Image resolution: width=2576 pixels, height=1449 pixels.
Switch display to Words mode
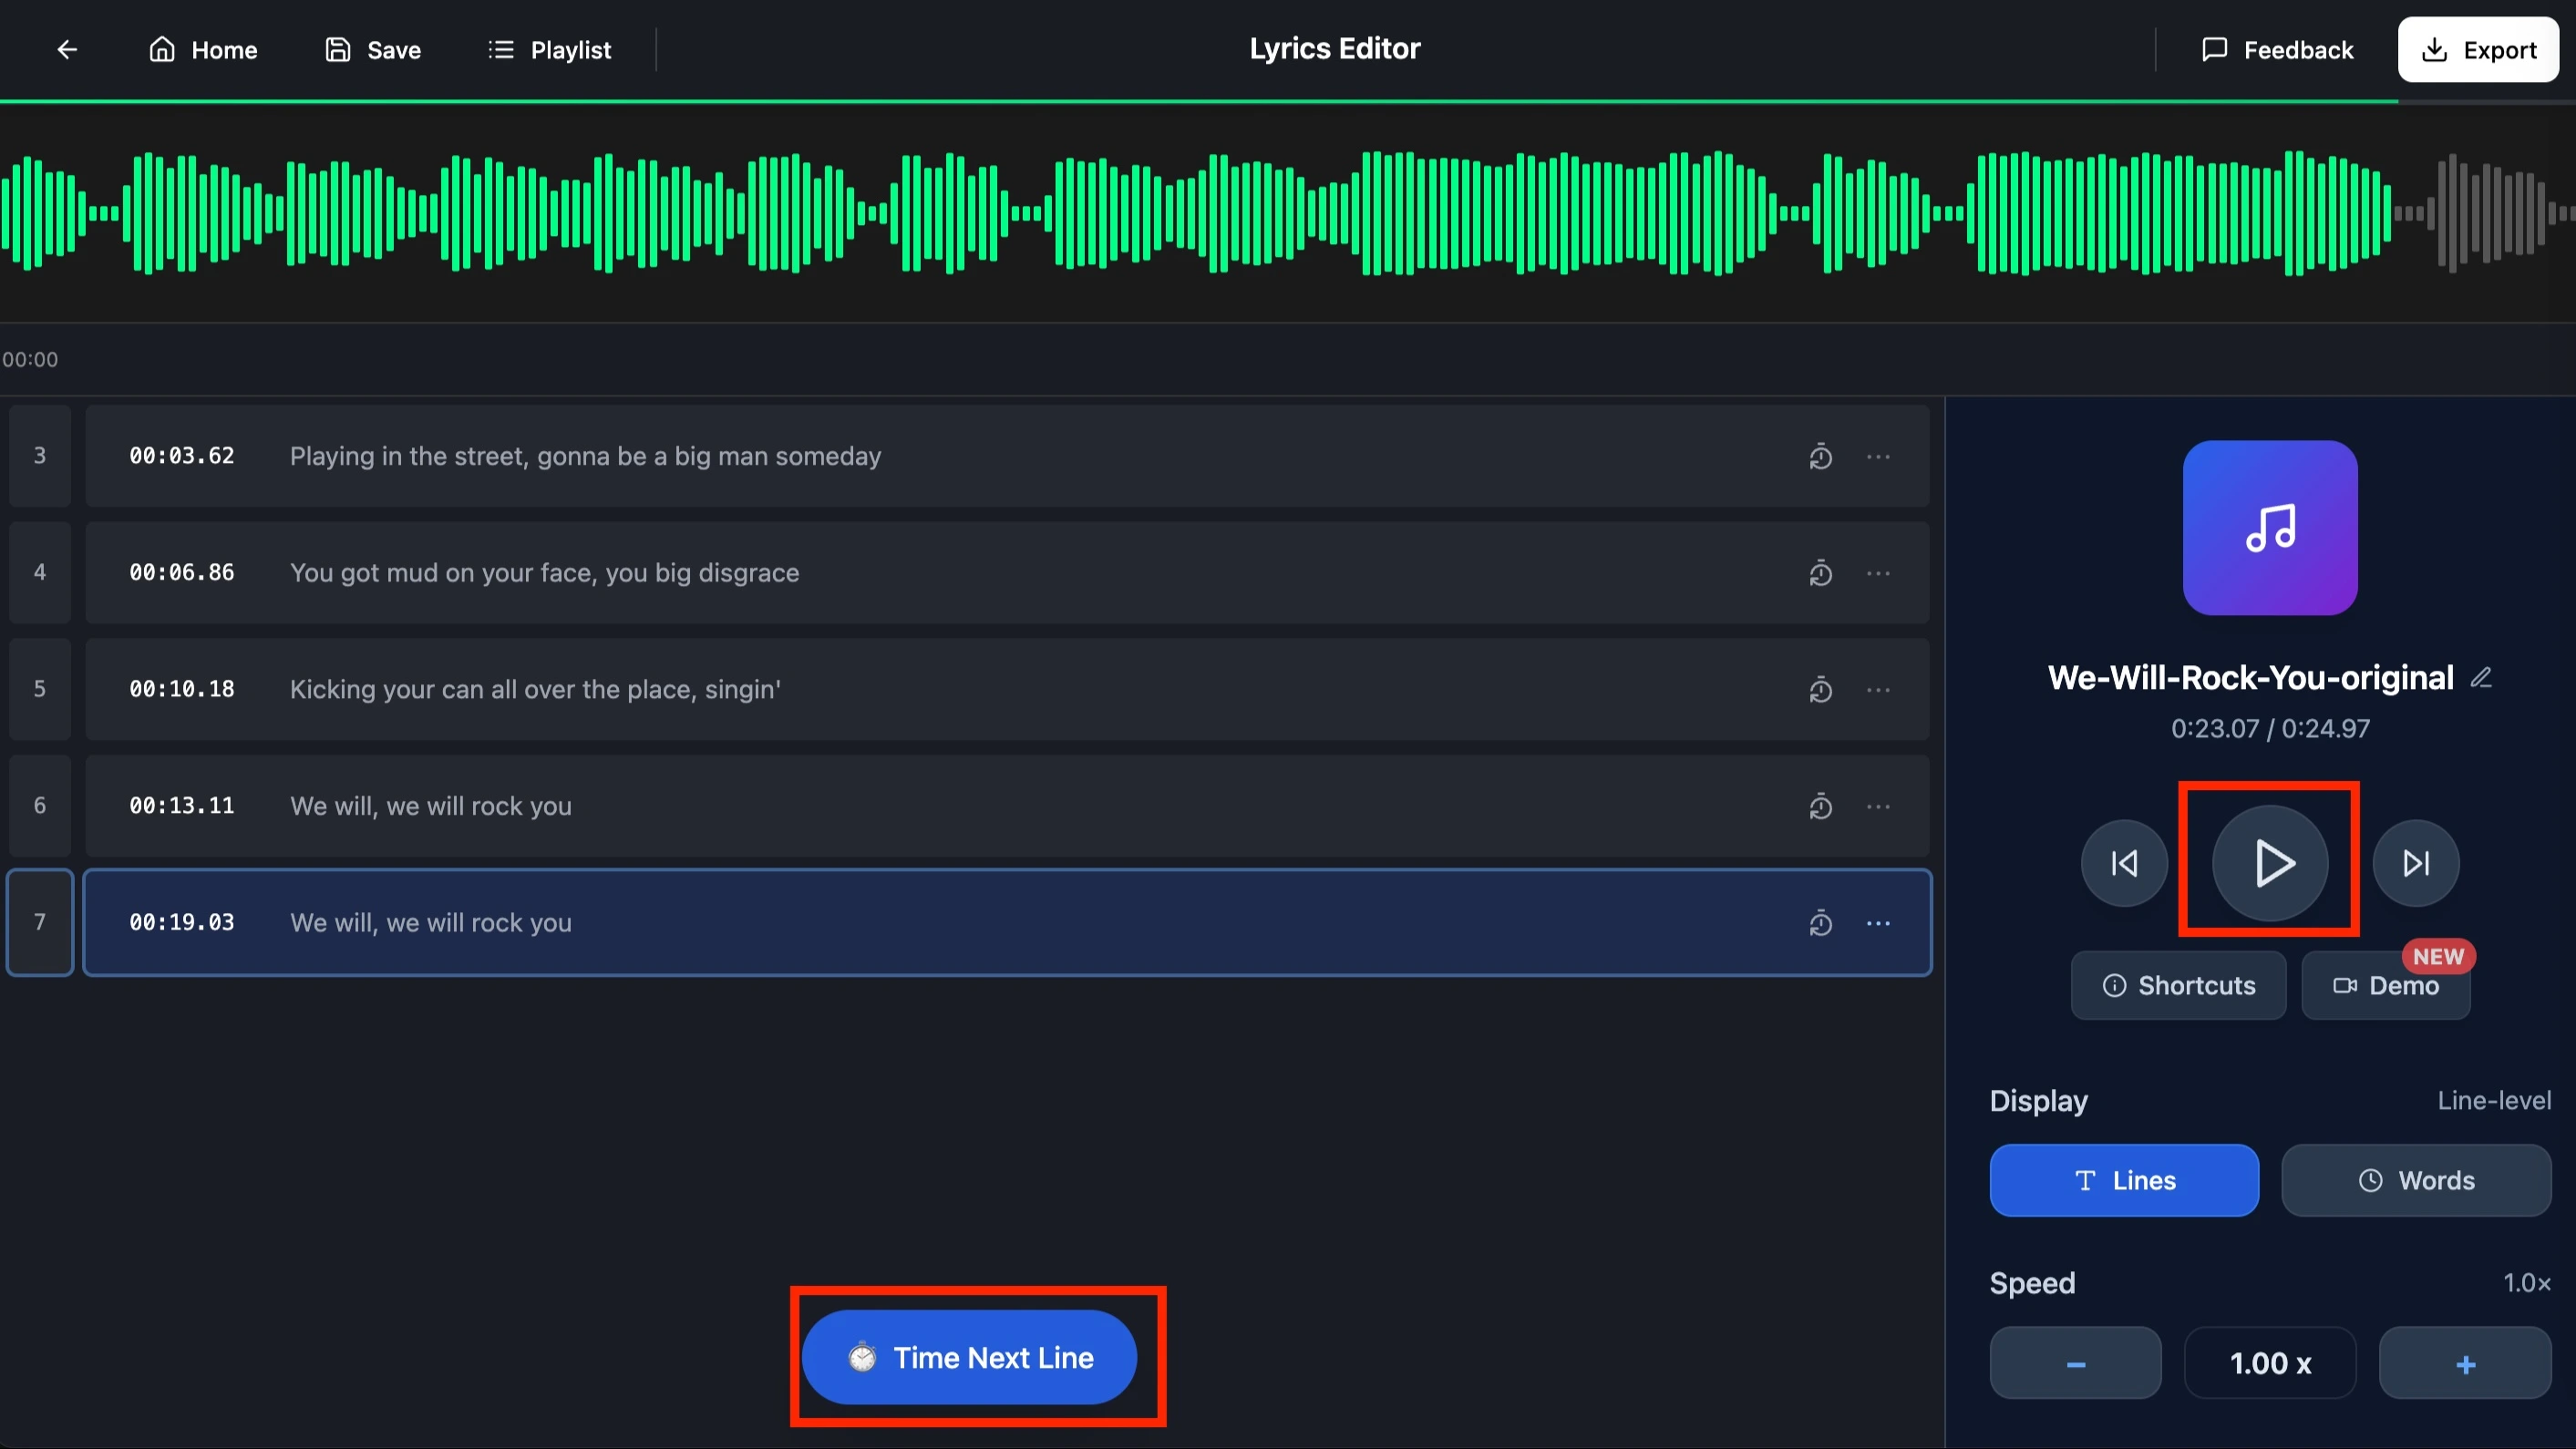click(x=2416, y=1180)
